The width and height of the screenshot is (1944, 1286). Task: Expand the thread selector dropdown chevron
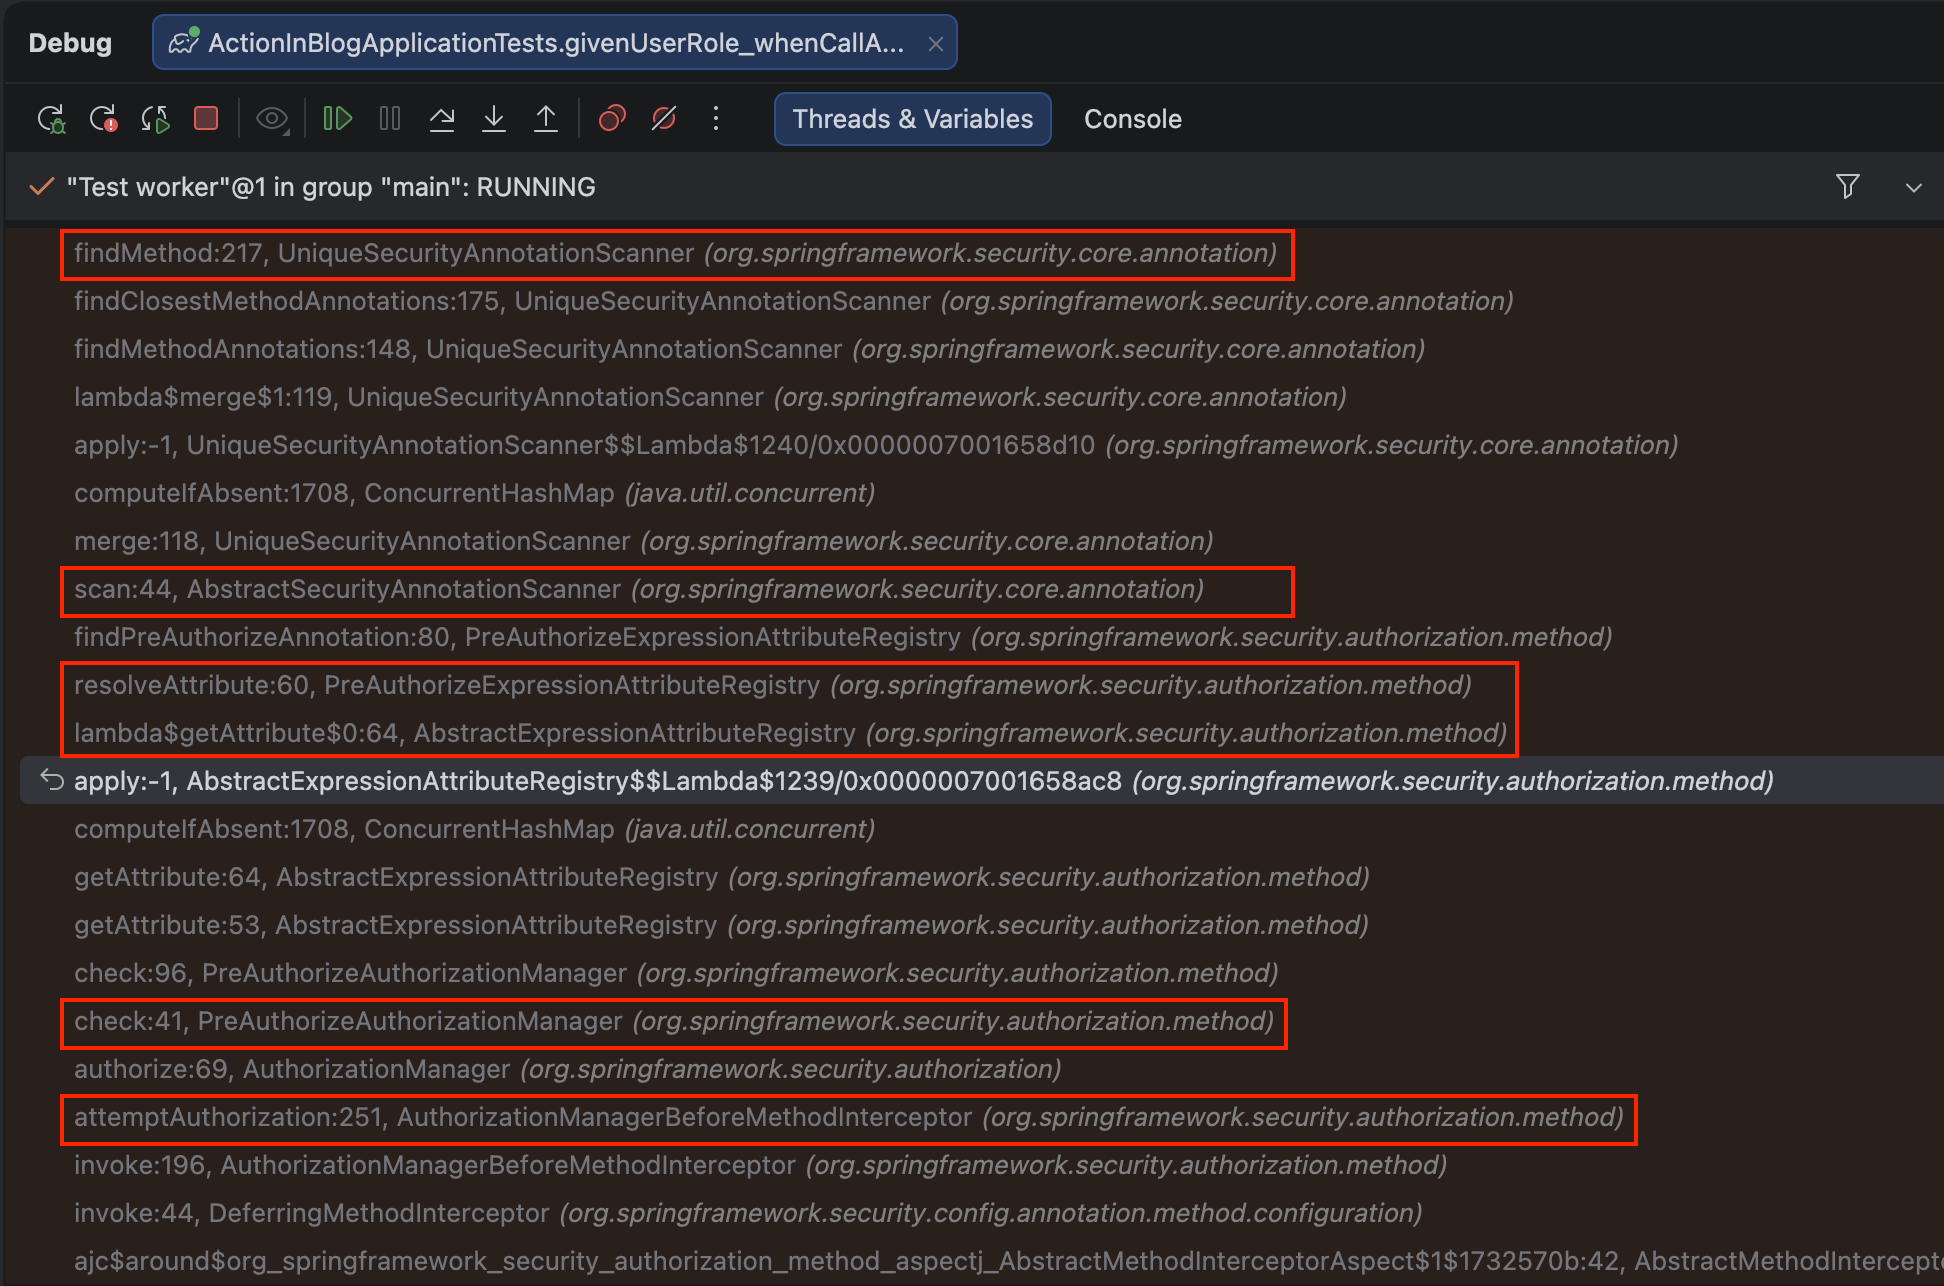1914,188
